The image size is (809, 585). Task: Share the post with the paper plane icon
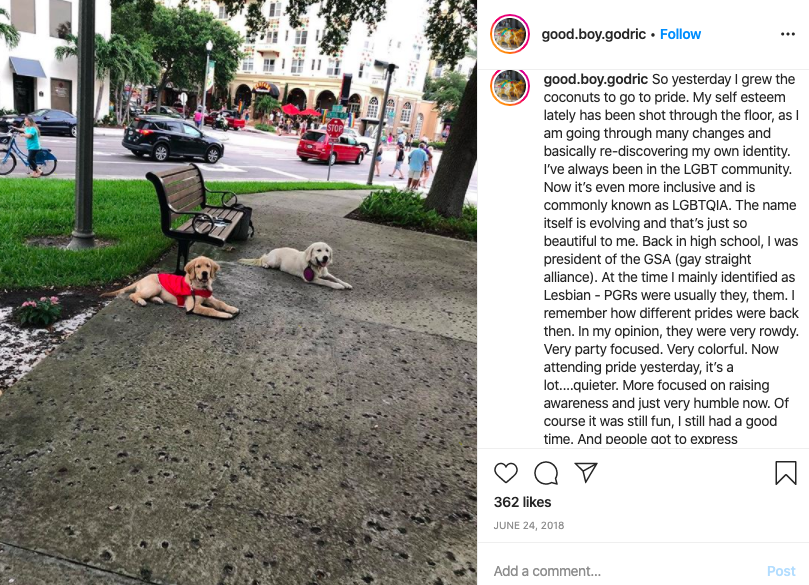pyautogui.click(x=586, y=472)
